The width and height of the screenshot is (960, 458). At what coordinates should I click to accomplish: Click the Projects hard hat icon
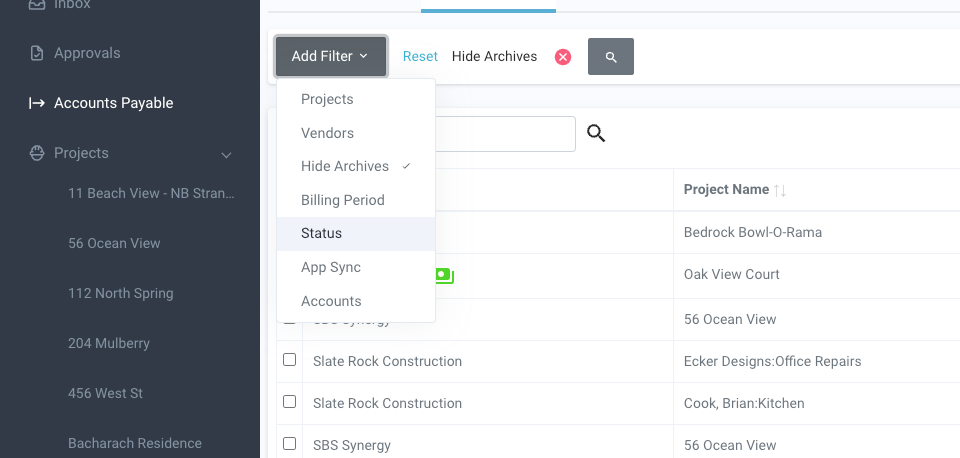point(37,153)
